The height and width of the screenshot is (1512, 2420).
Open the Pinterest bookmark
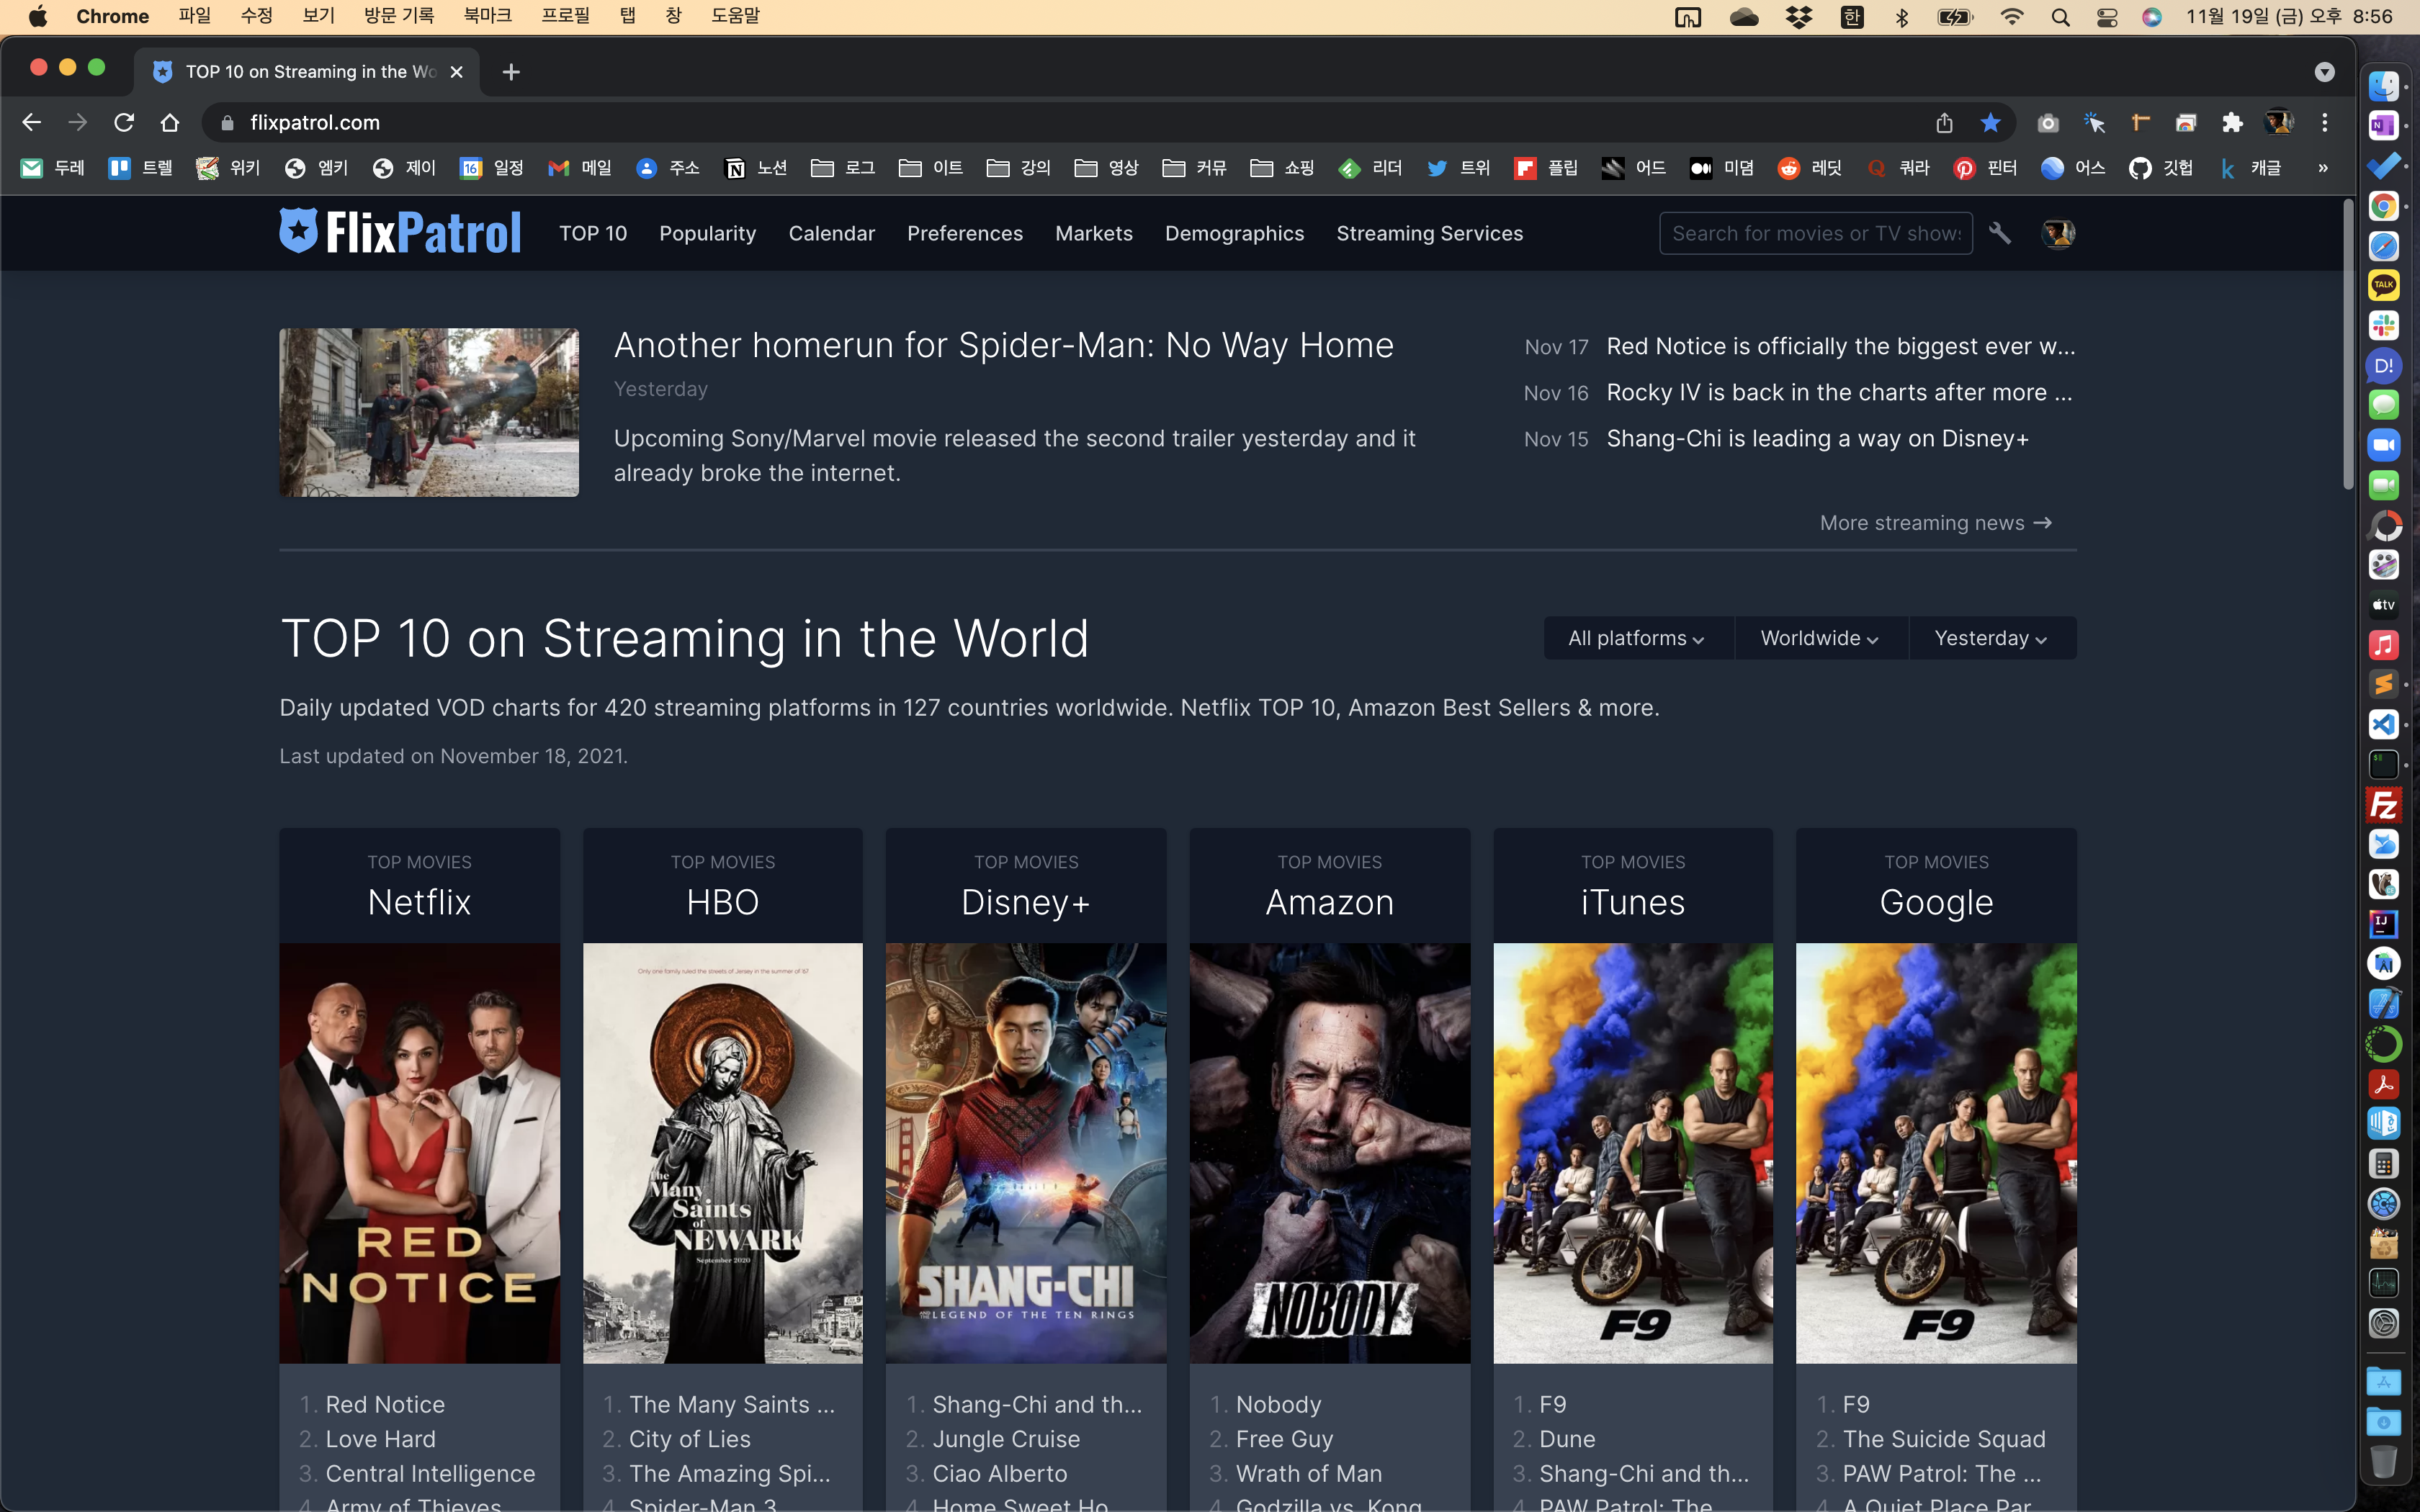[x=1985, y=168]
